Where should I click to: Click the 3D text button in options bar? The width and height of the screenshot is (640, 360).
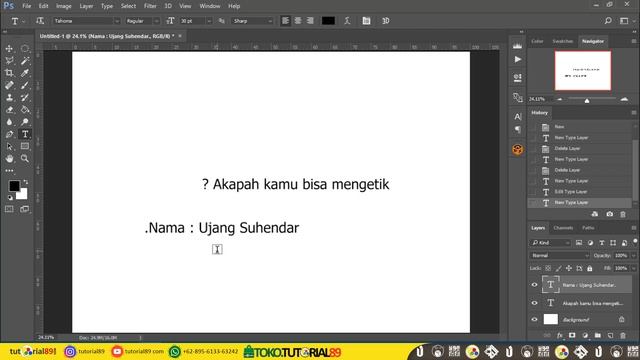tap(385, 21)
